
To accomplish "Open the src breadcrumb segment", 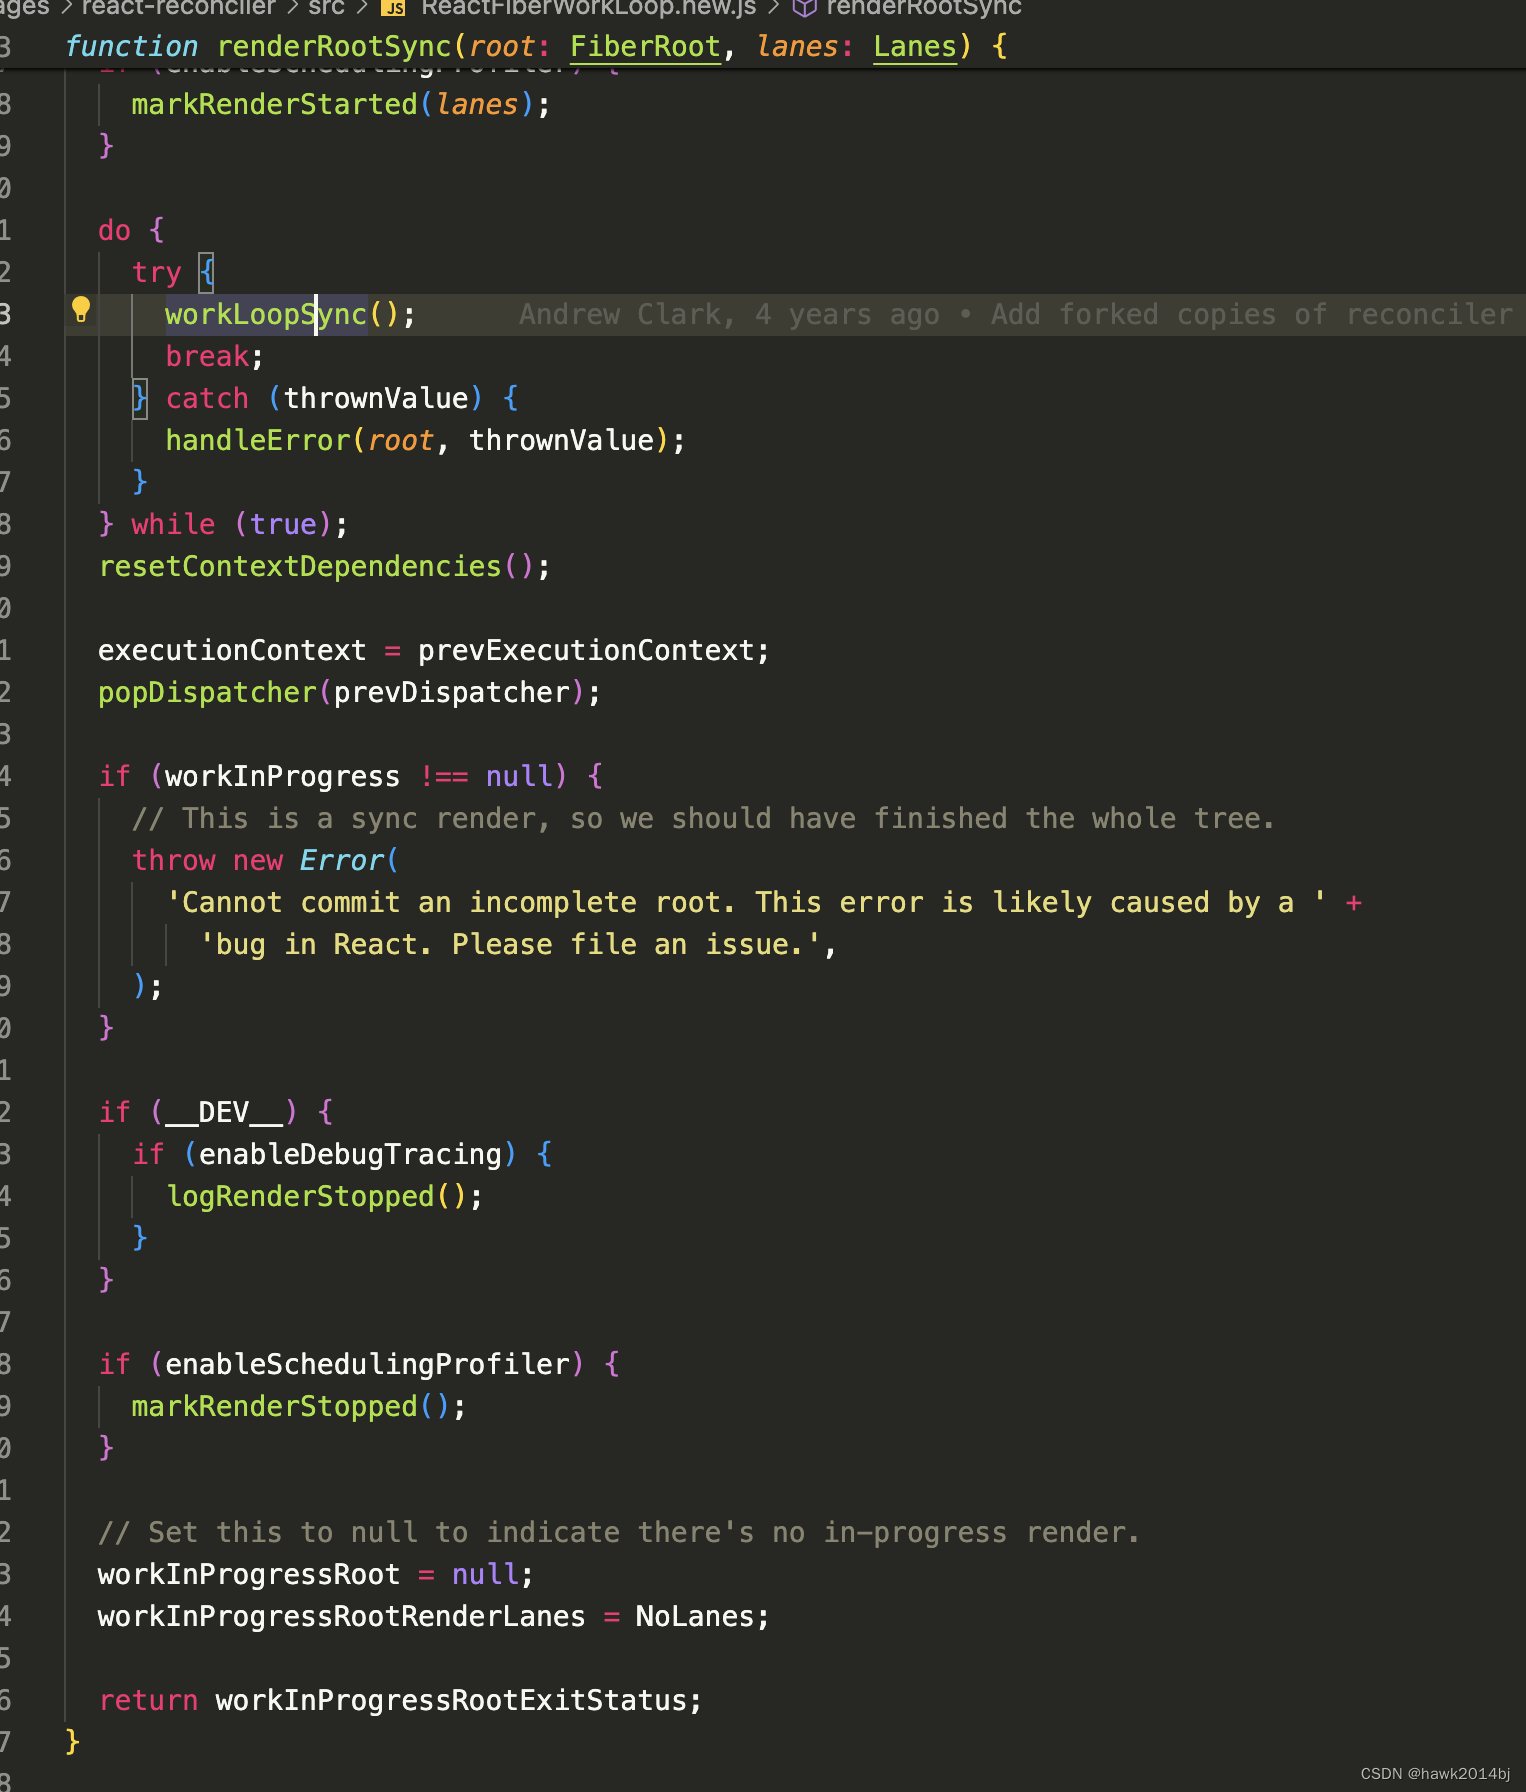I will pos(326,8).
